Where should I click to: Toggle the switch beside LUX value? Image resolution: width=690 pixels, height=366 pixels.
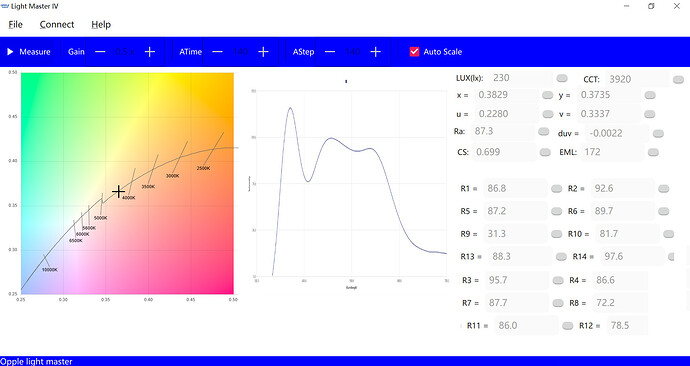coord(562,78)
